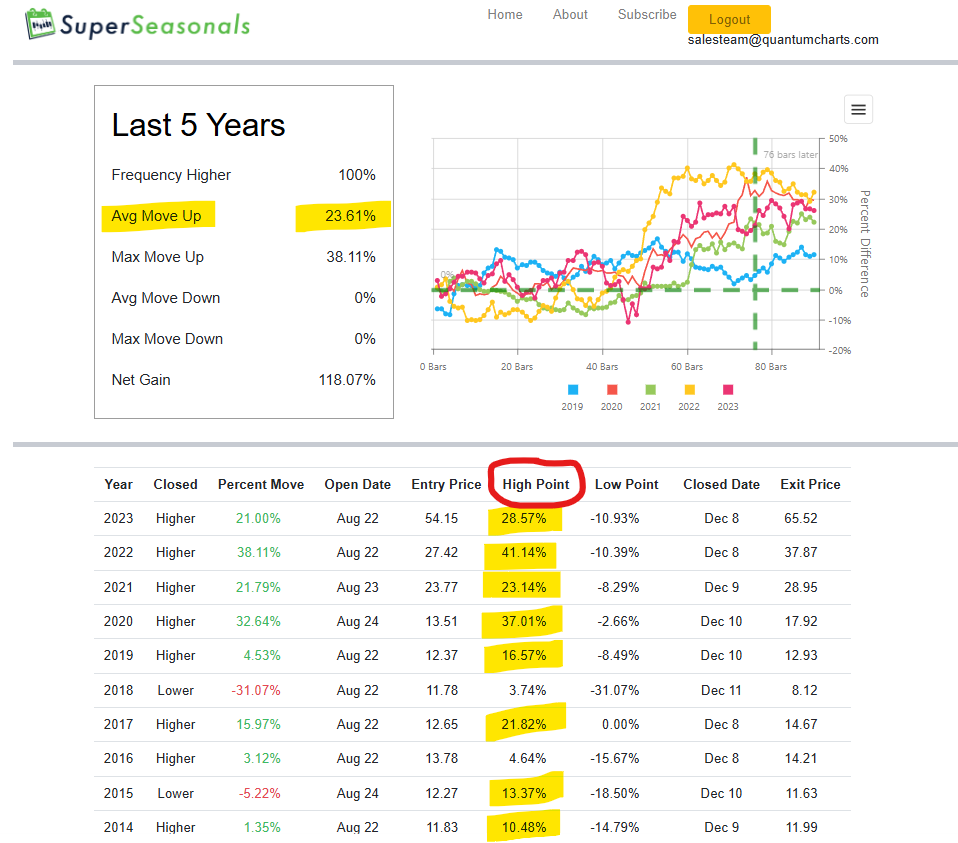Screen dimensions: 958x843
Task: Click the 2015 year cell
Action: point(119,794)
